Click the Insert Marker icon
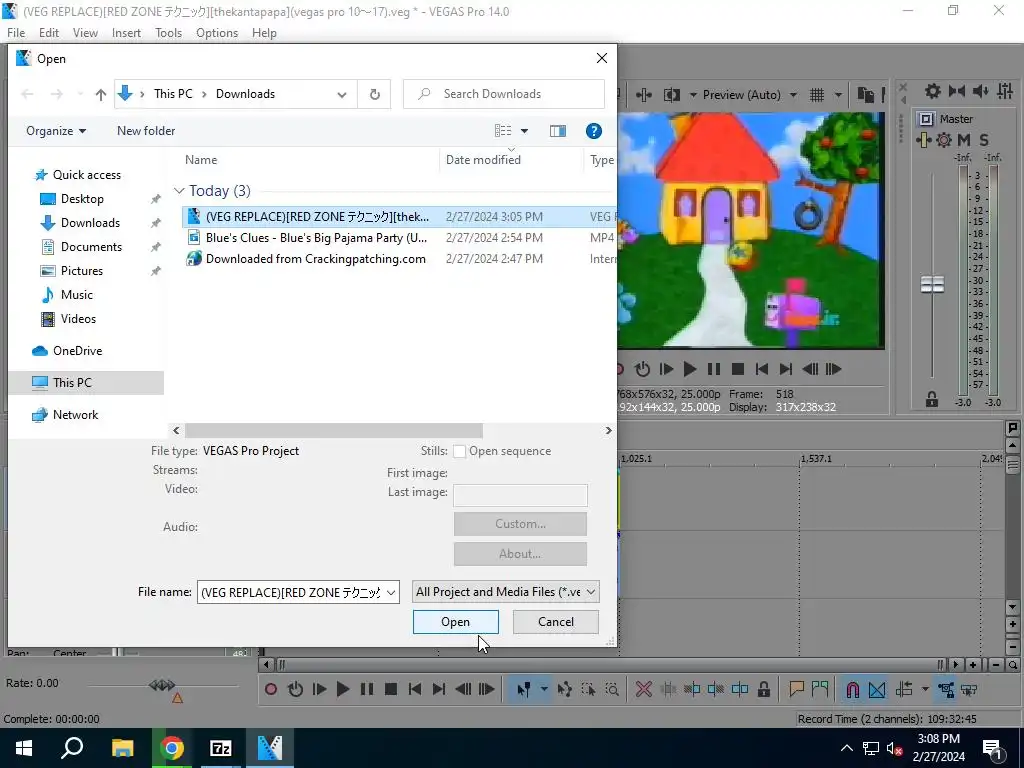The height and width of the screenshot is (768, 1024). [796, 689]
